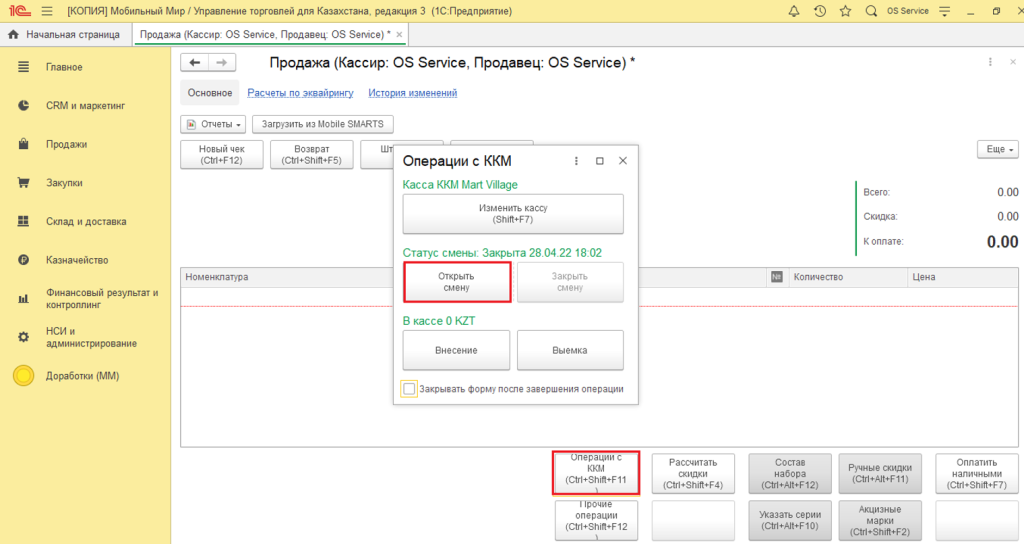This screenshot has width=1024, height=544.
Task: Click the Склад и доставка grid icon
Action: (x=24, y=221)
